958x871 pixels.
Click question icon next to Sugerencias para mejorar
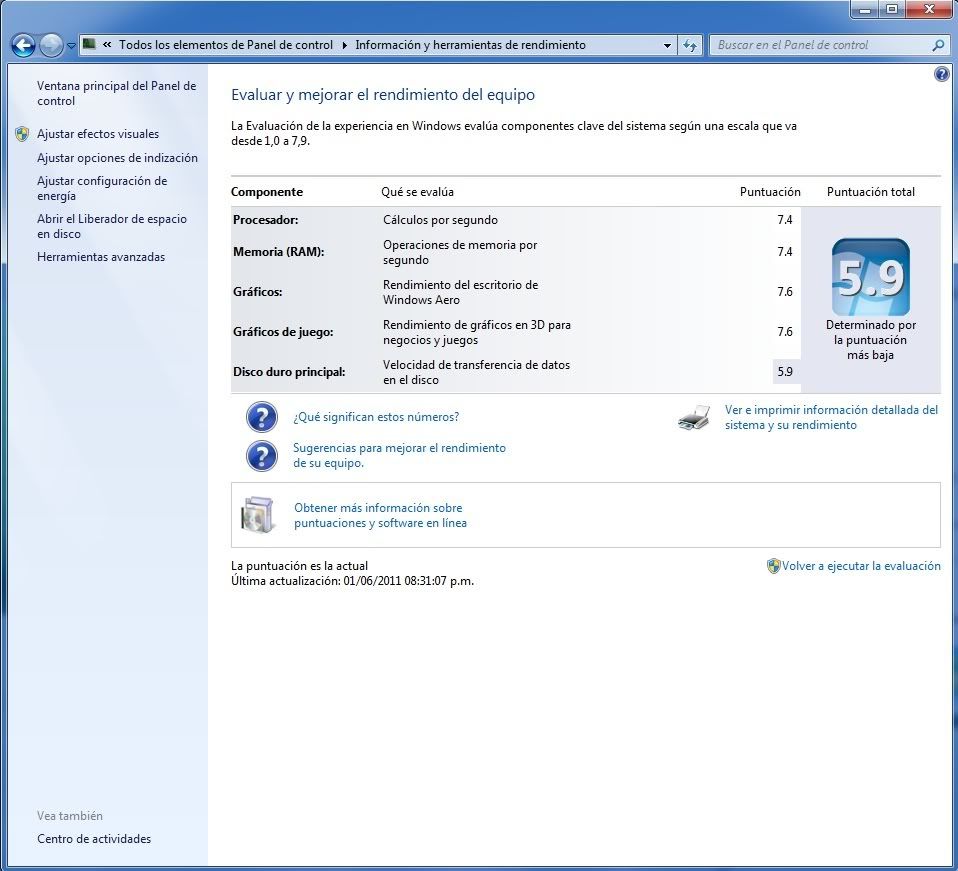pyautogui.click(x=261, y=456)
